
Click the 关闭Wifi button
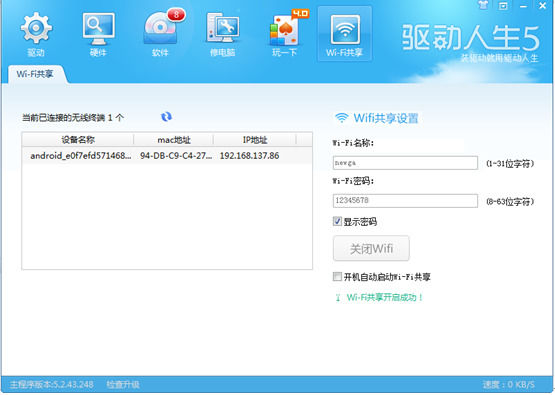point(371,248)
